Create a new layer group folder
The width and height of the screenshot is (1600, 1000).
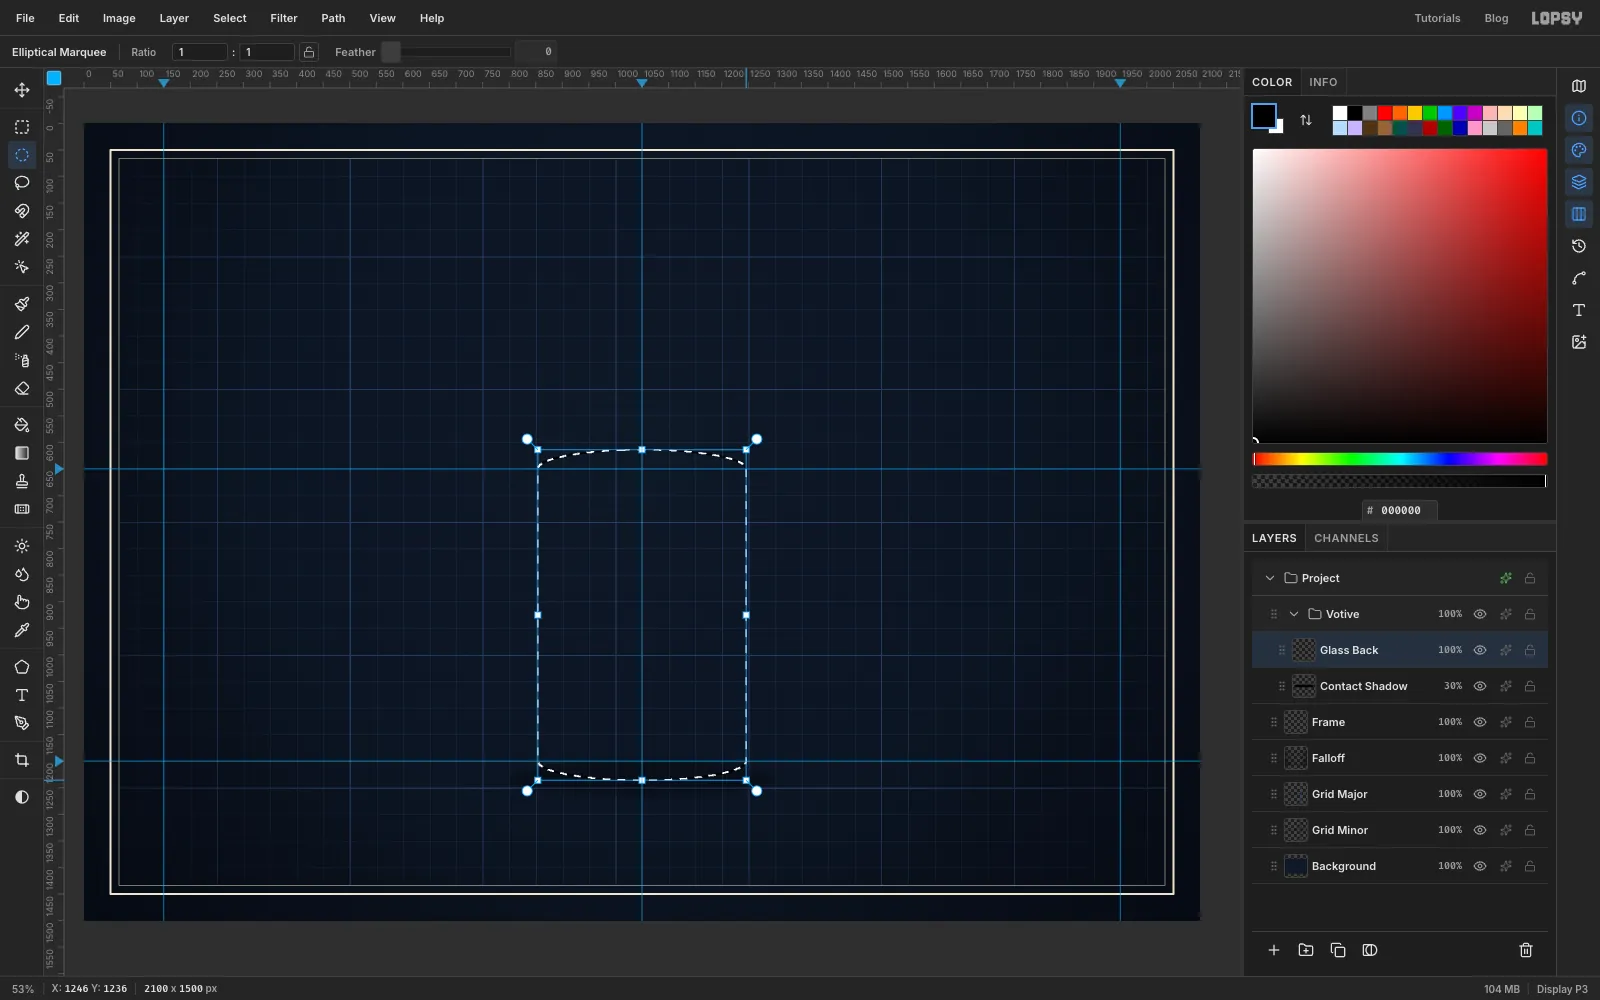click(x=1306, y=950)
